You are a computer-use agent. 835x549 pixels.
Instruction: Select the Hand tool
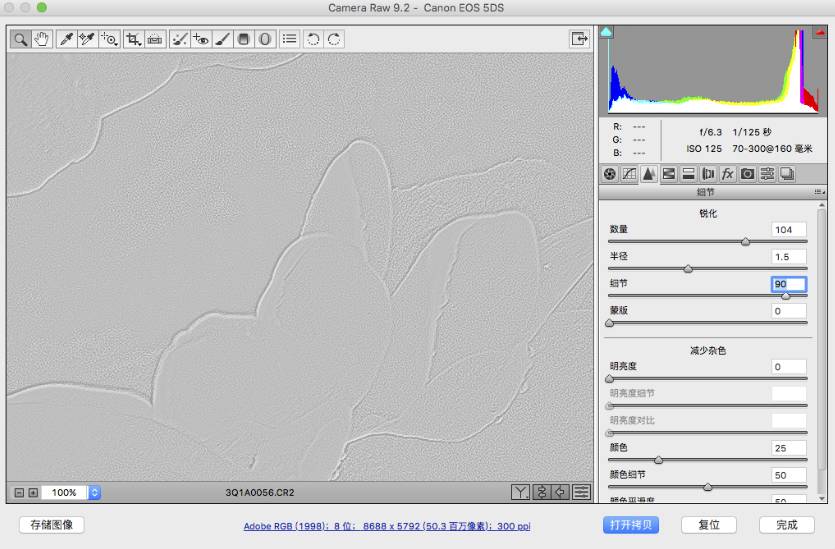(x=42, y=39)
